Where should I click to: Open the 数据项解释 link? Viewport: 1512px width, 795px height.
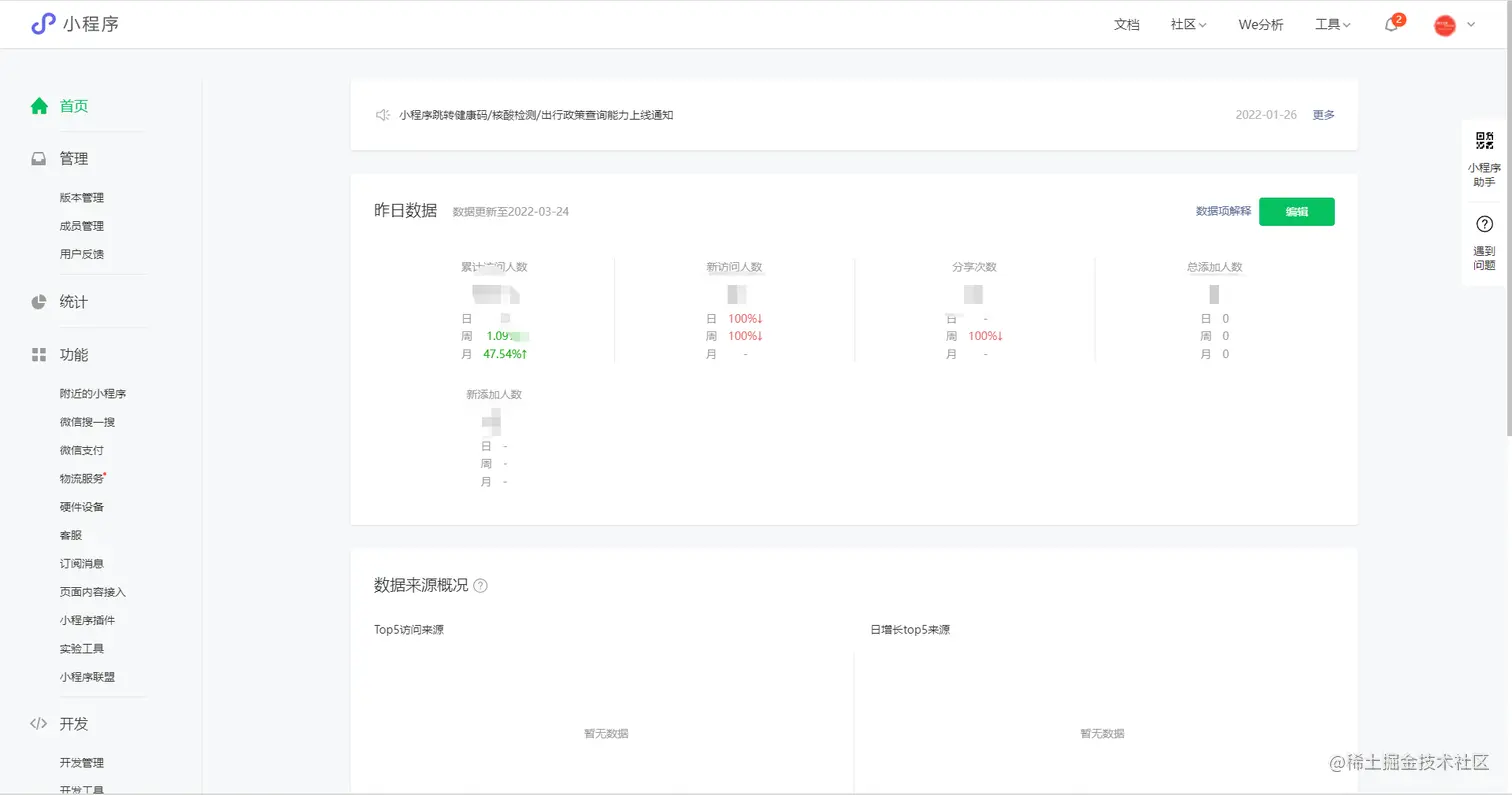1223,211
